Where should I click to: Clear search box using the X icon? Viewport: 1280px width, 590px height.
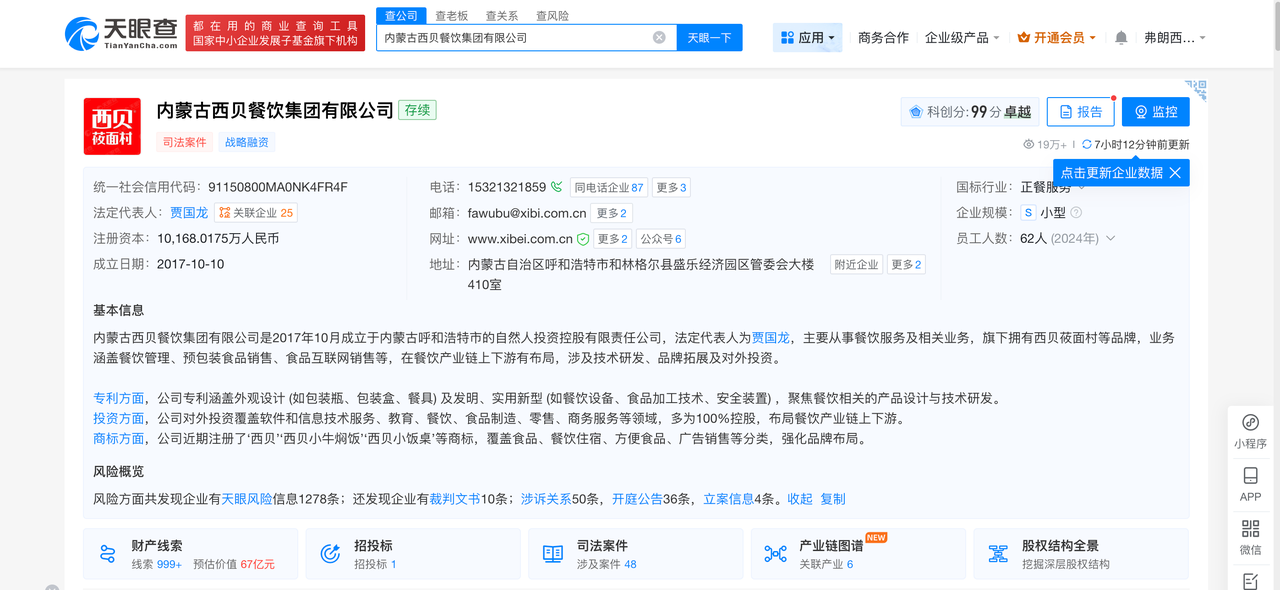(x=659, y=37)
